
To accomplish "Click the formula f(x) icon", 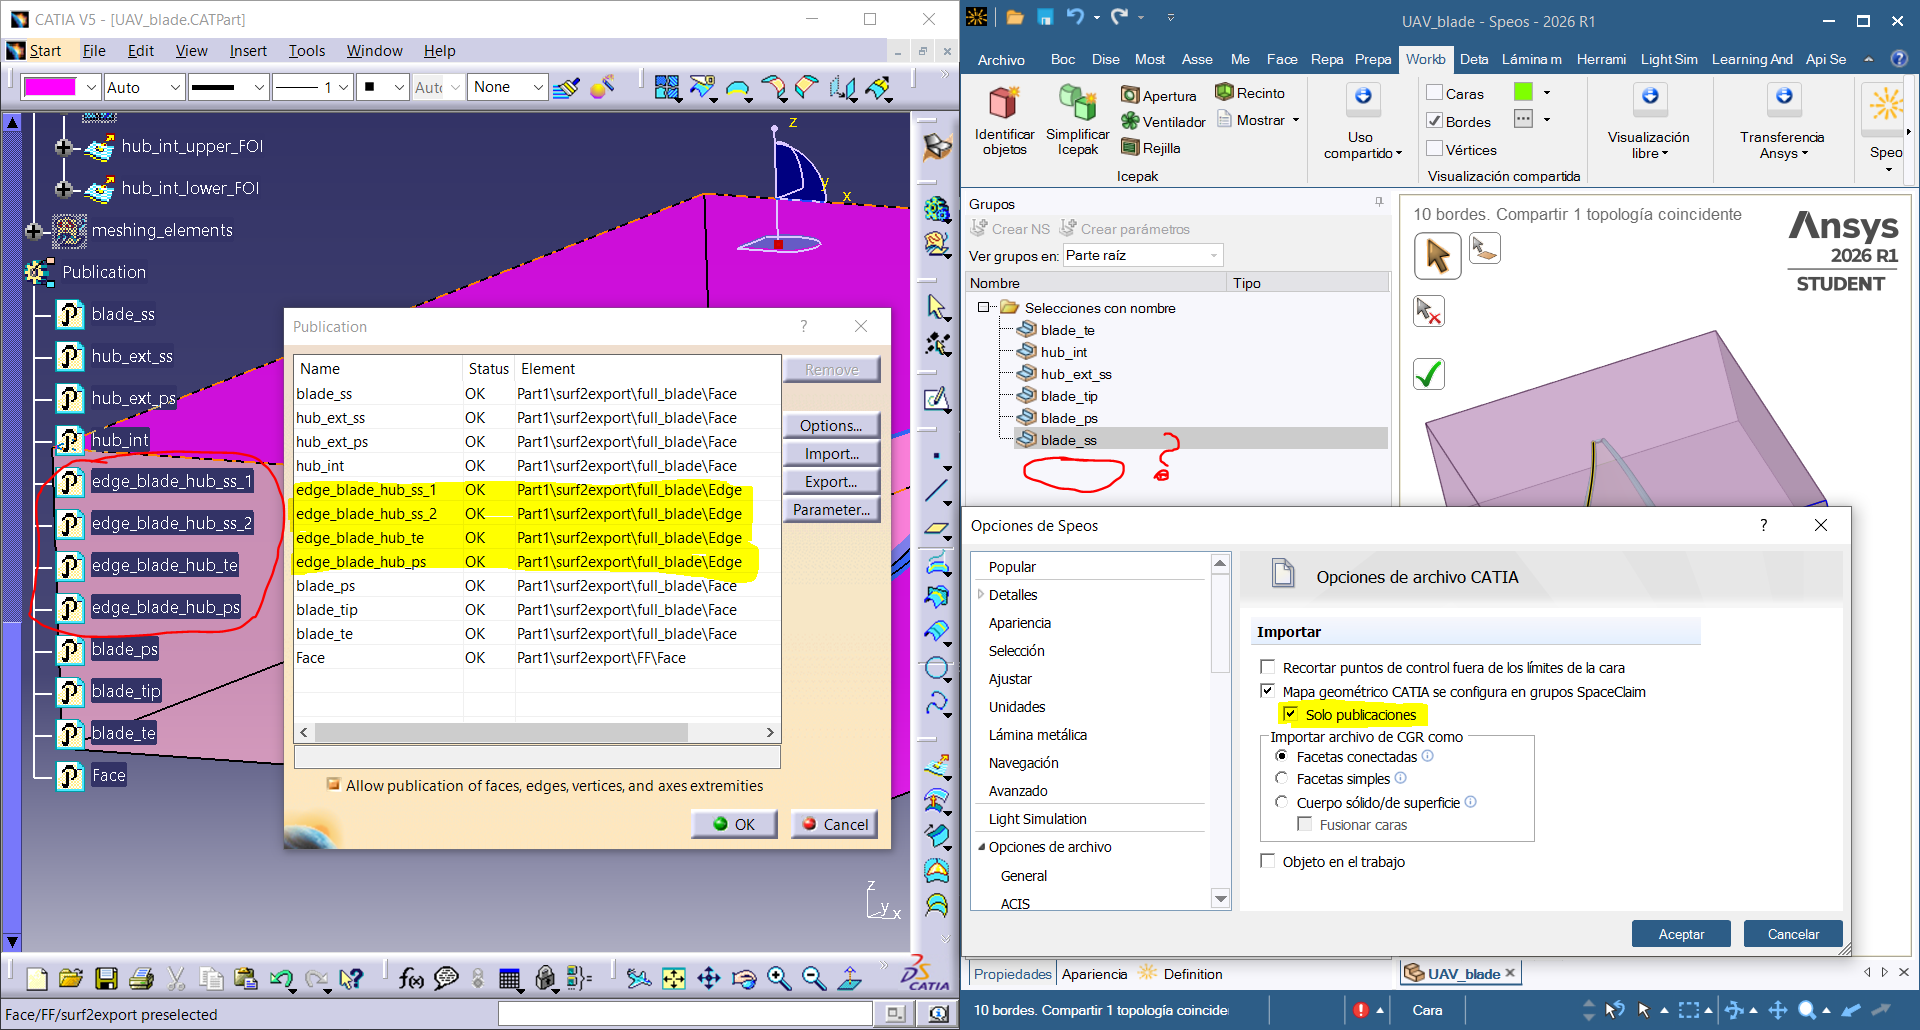I will click(410, 978).
